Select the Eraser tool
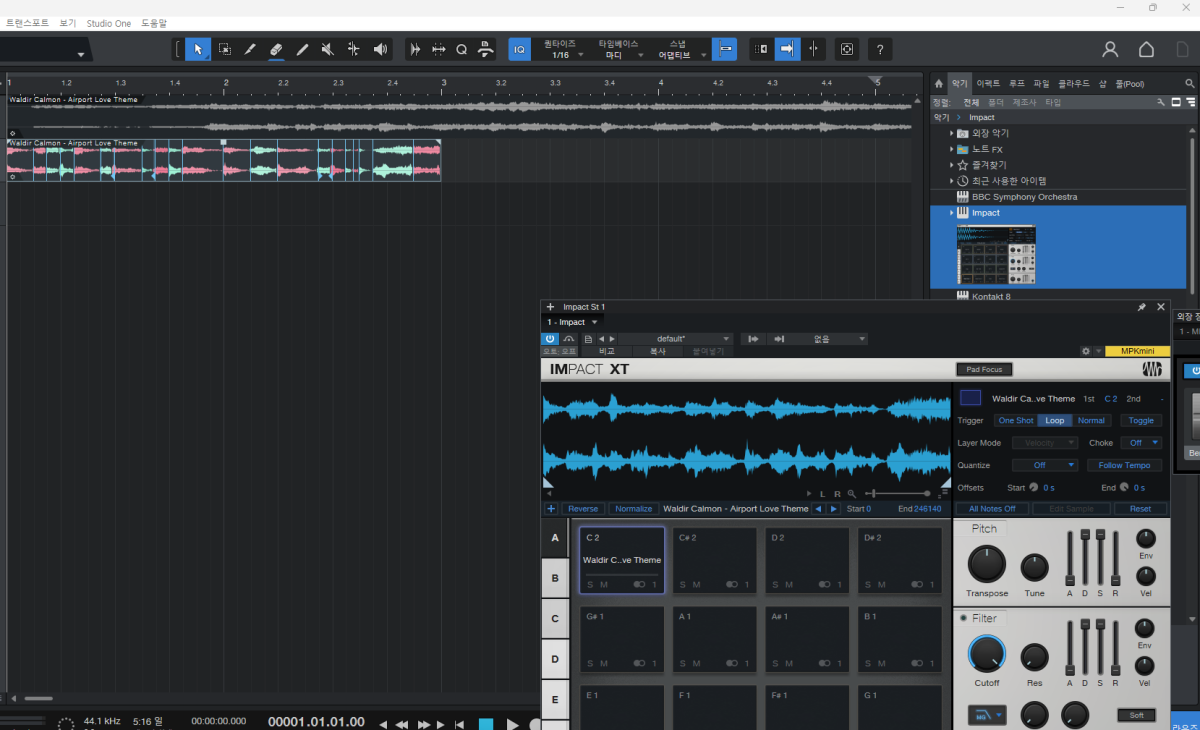The image size is (1200, 730). [276, 49]
